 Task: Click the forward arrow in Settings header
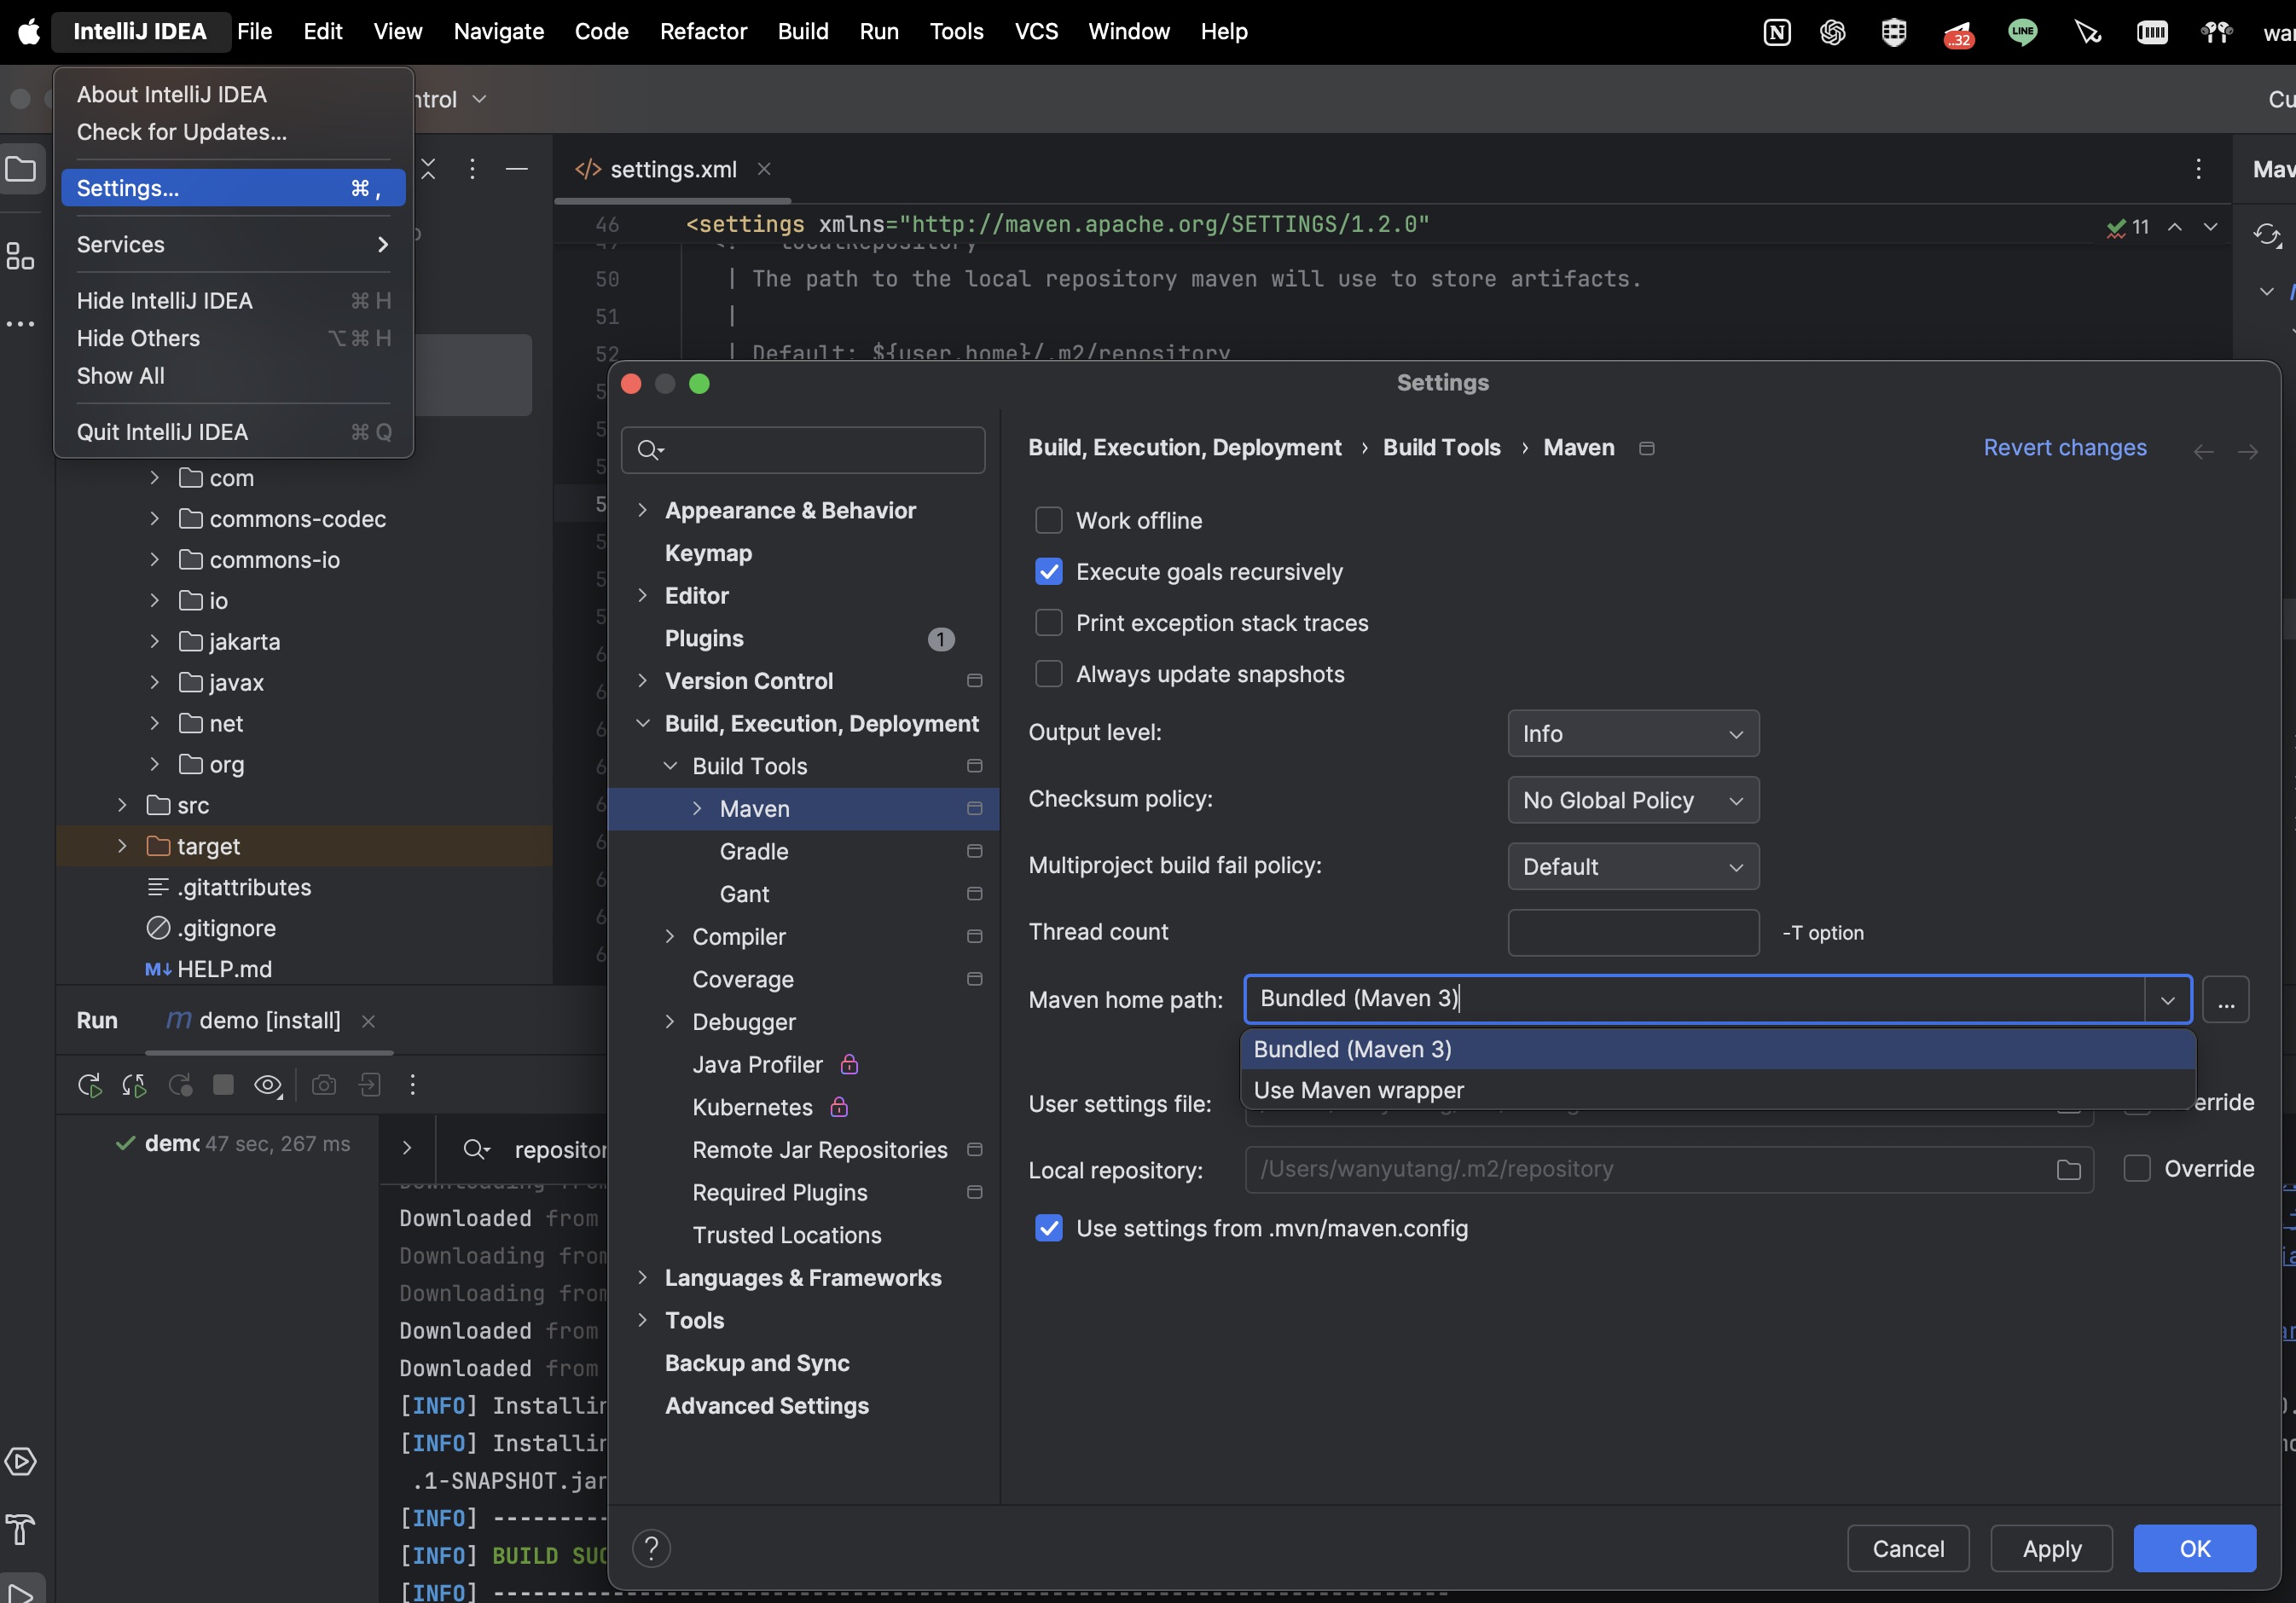click(x=2248, y=452)
